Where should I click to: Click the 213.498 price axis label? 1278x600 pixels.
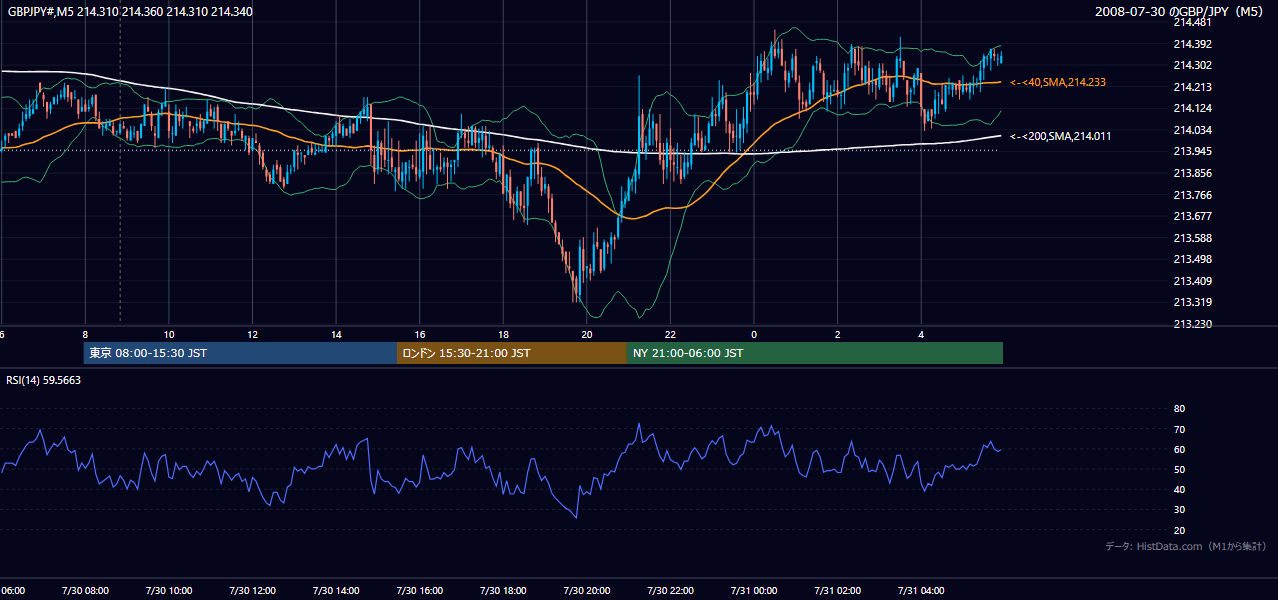pyautogui.click(x=1192, y=259)
